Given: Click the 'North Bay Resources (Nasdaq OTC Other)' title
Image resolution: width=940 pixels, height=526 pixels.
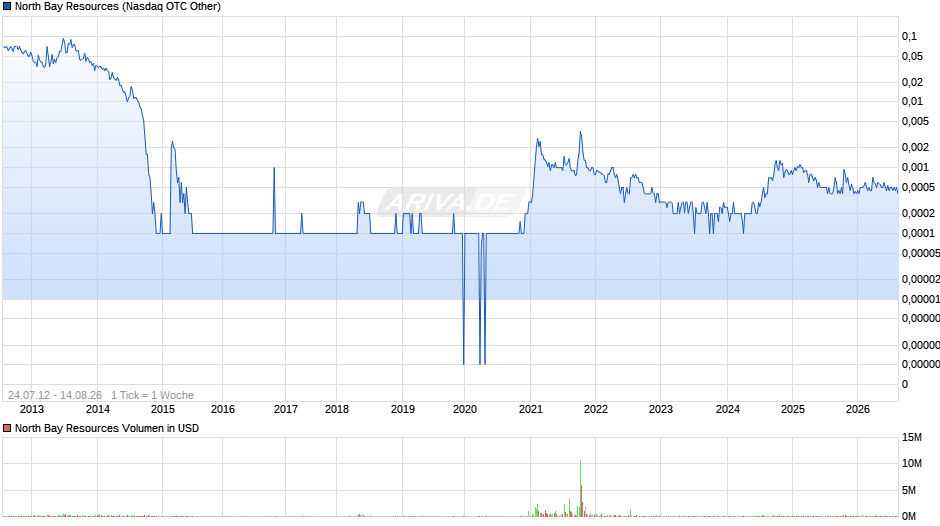Looking at the screenshot, I should (x=118, y=7).
